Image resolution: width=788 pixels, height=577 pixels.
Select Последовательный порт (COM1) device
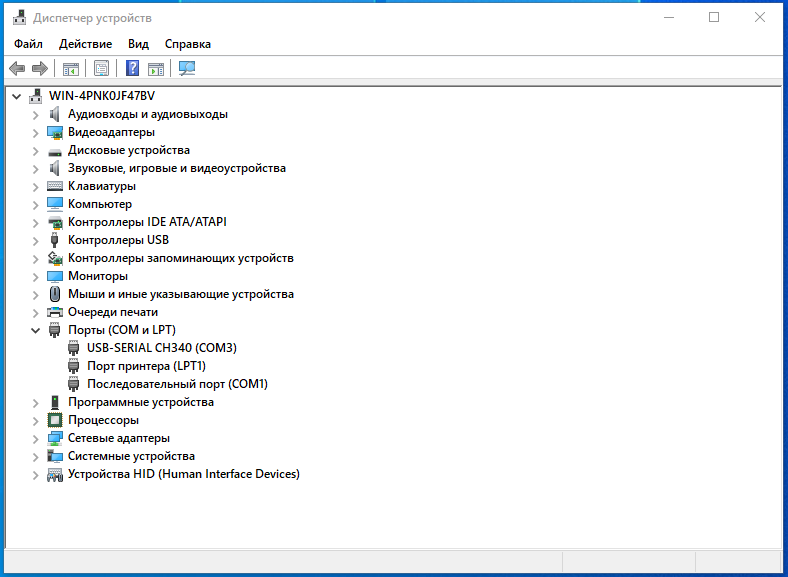point(177,384)
